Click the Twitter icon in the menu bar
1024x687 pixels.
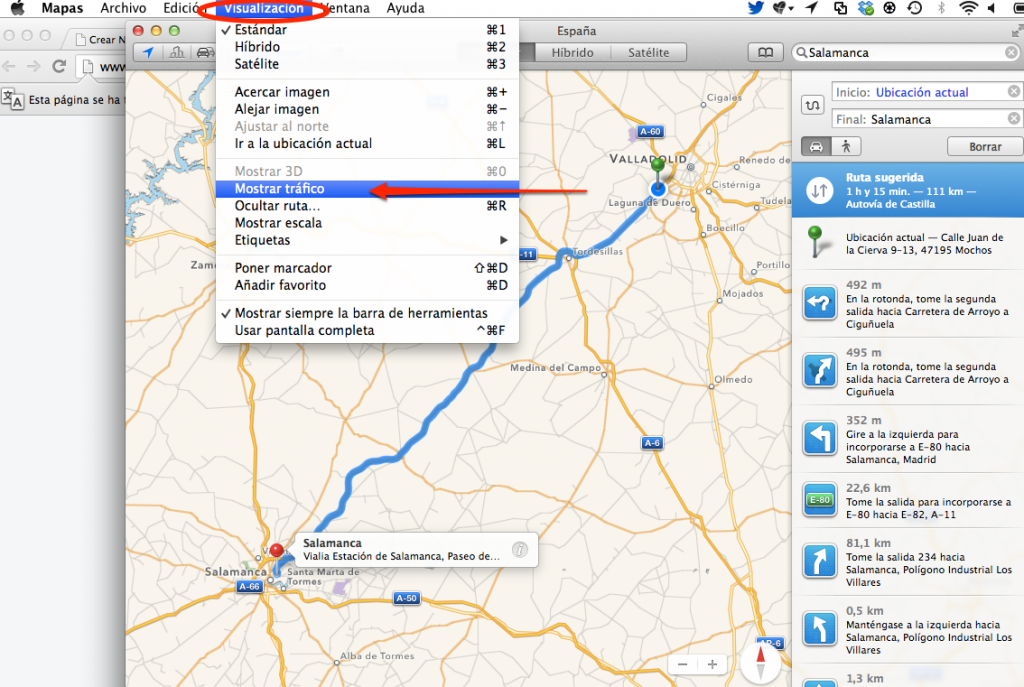tap(756, 8)
